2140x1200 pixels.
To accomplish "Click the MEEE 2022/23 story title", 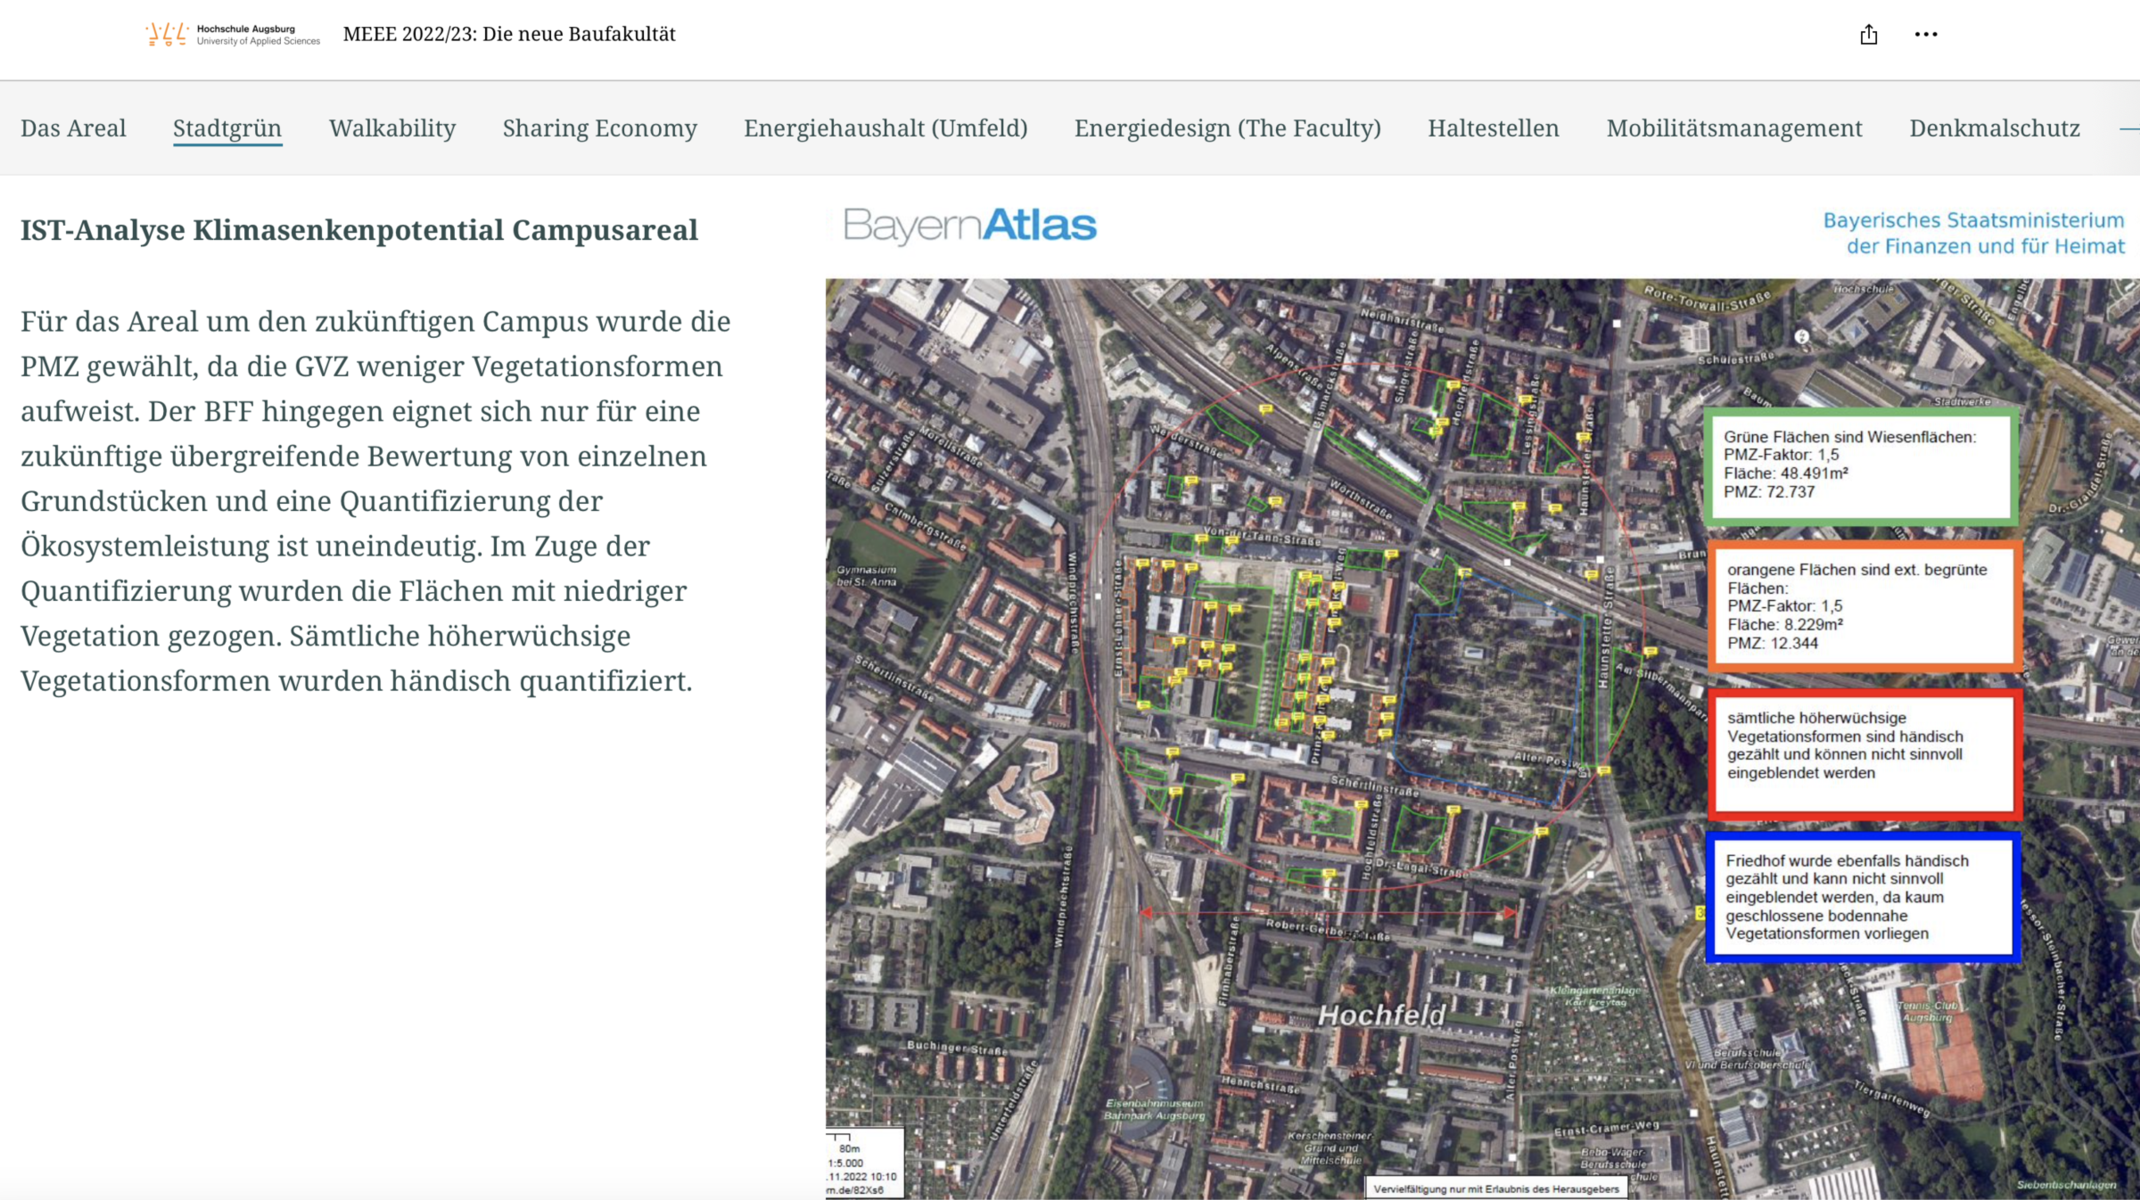I will (509, 35).
